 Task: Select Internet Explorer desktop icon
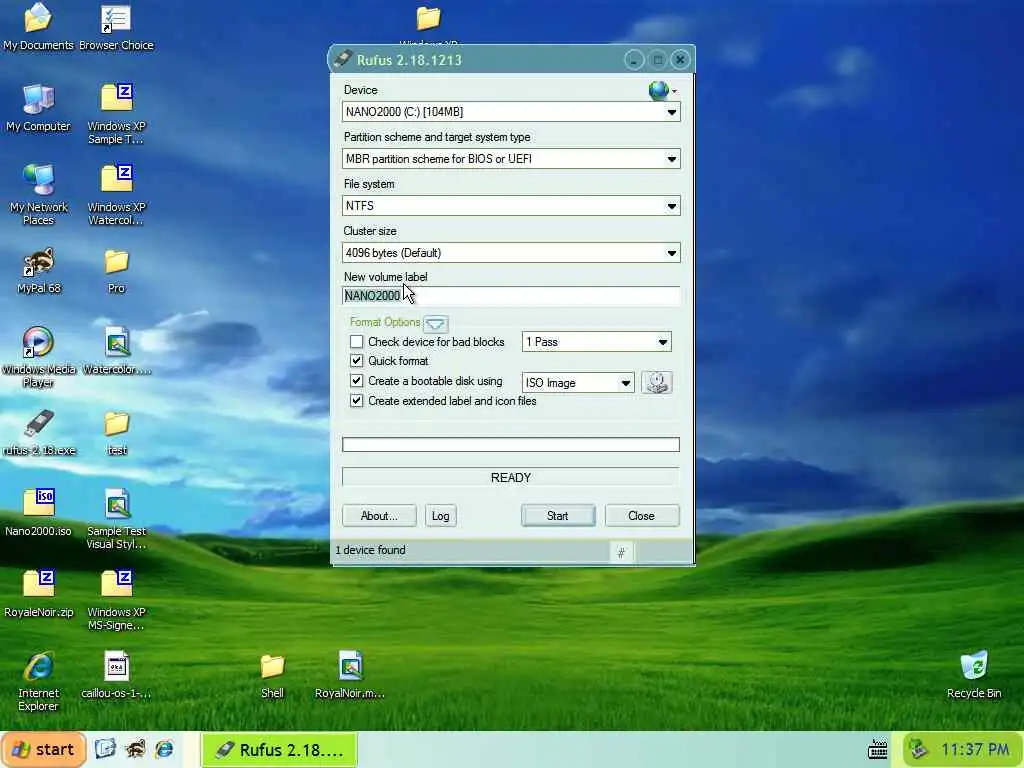click(x=38, y=681)
